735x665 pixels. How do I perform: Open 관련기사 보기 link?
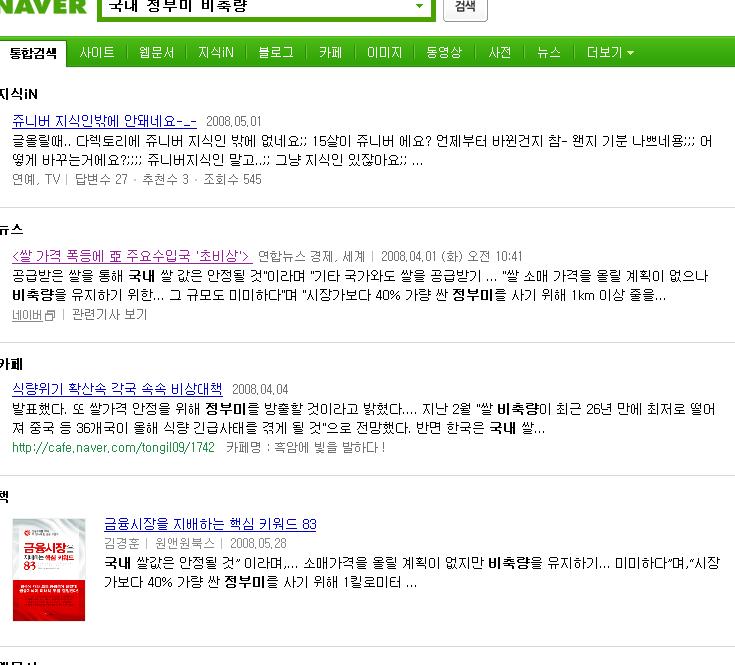(x=110, y=314)
